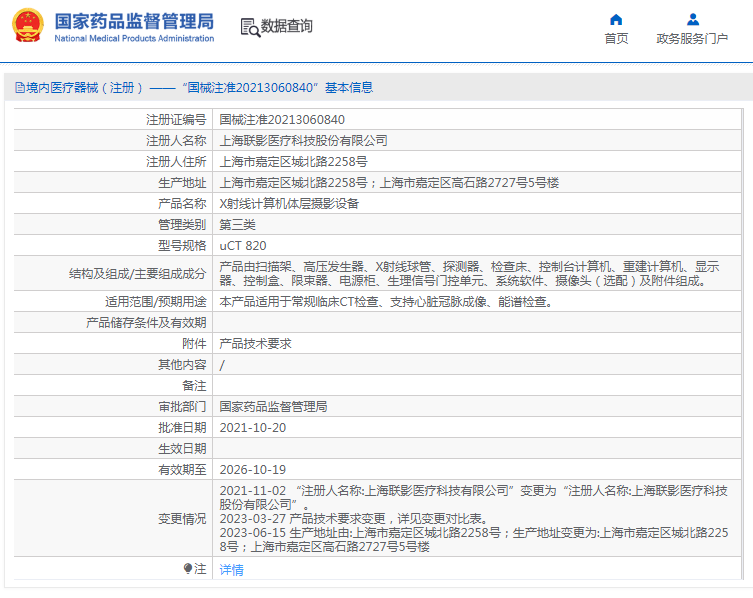Click 产品技术要求 value

point(255,344)
